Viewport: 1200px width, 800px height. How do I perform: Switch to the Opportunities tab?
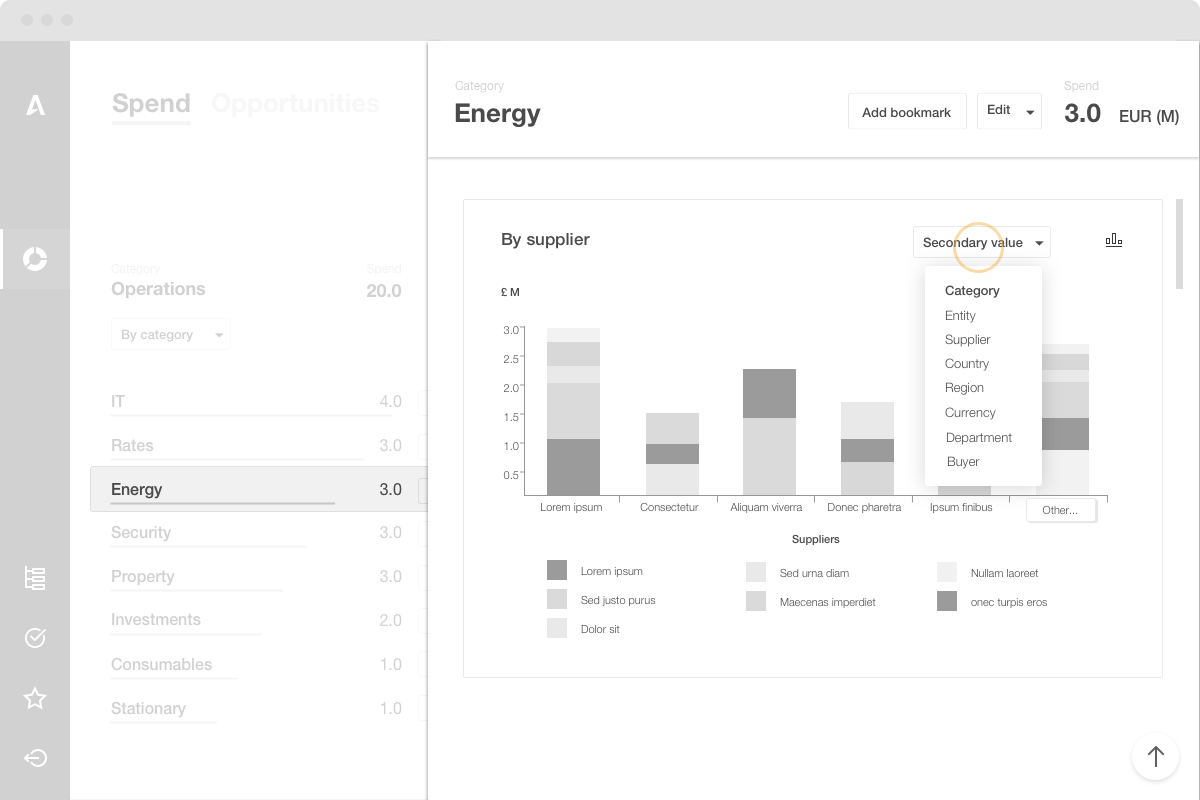point(296,103)
